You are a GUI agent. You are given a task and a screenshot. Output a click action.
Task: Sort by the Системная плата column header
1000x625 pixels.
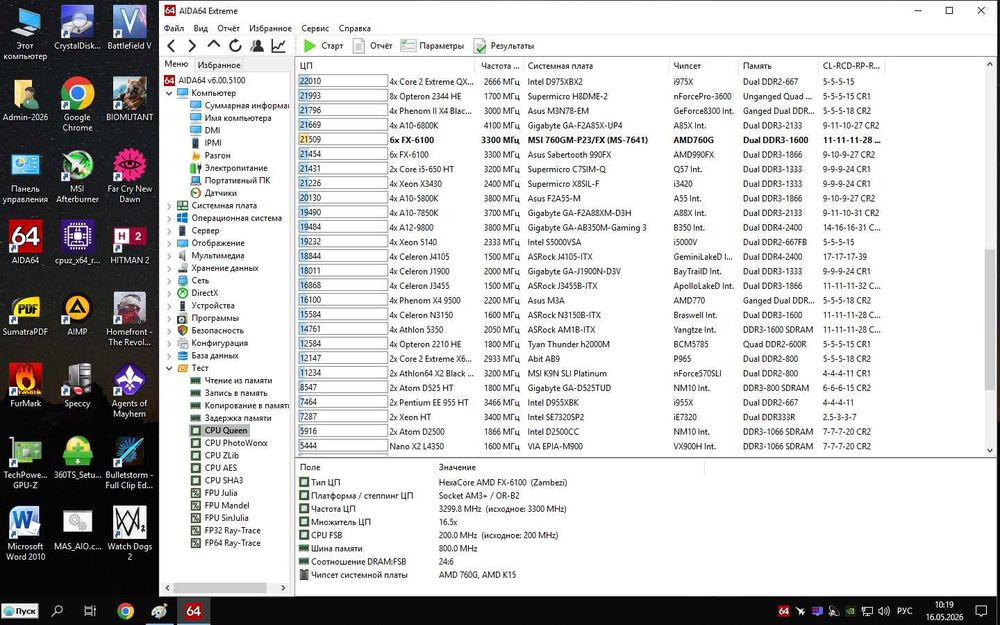[x=596, y=66]
